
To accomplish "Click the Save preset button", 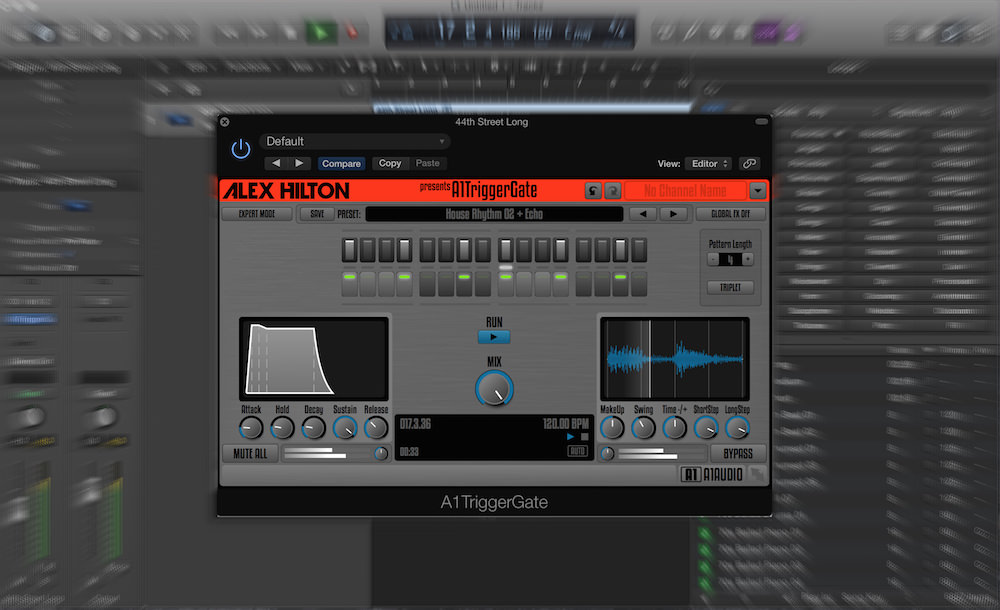I will [x=317, y=214].
